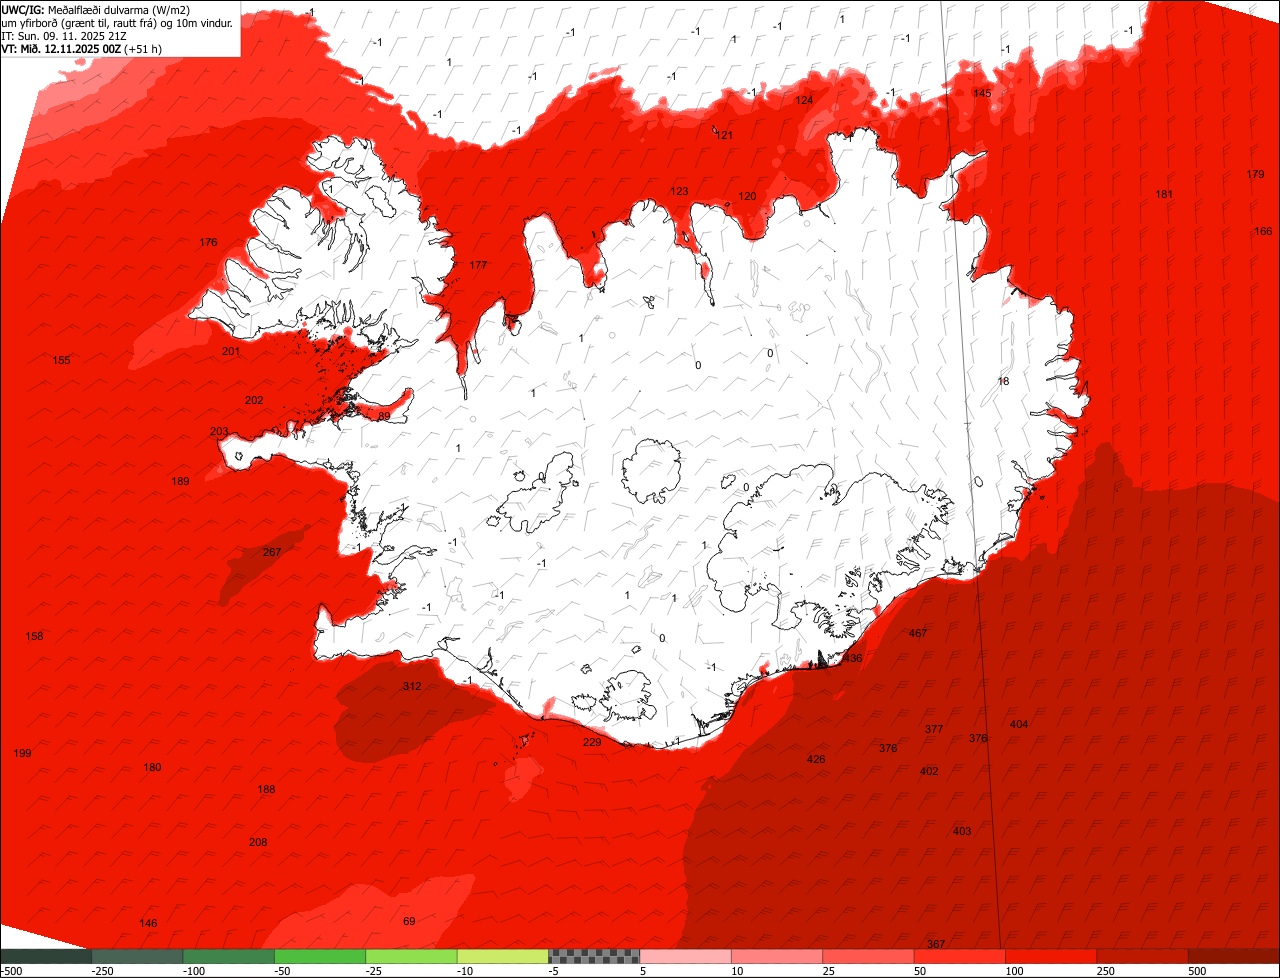Click the flux value 208
This screenshot has width=1280, height=978.
258,842
